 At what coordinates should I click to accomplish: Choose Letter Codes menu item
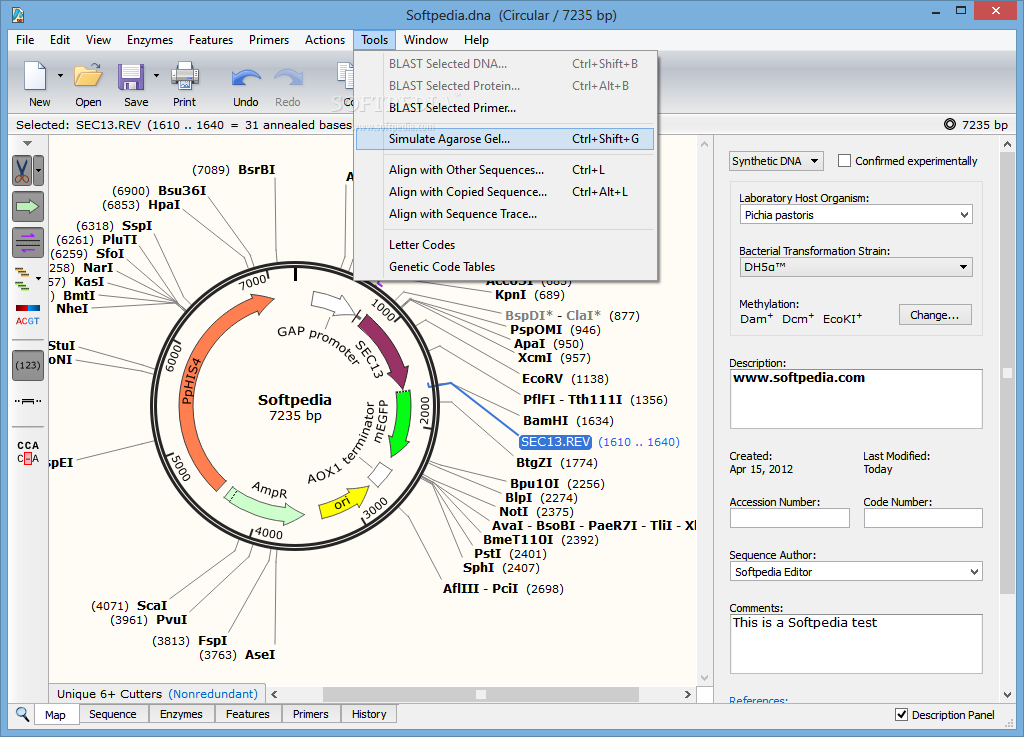coord(505,245)
